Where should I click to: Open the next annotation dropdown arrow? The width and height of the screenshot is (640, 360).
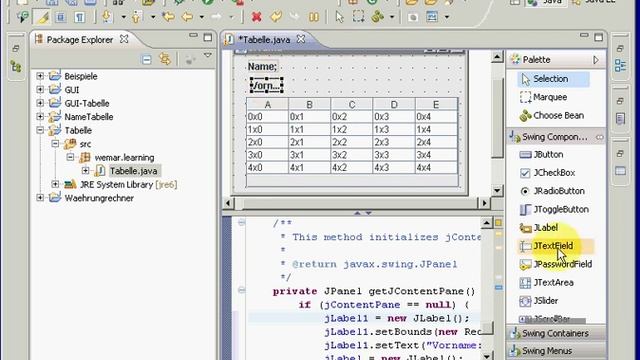point(123,17)
